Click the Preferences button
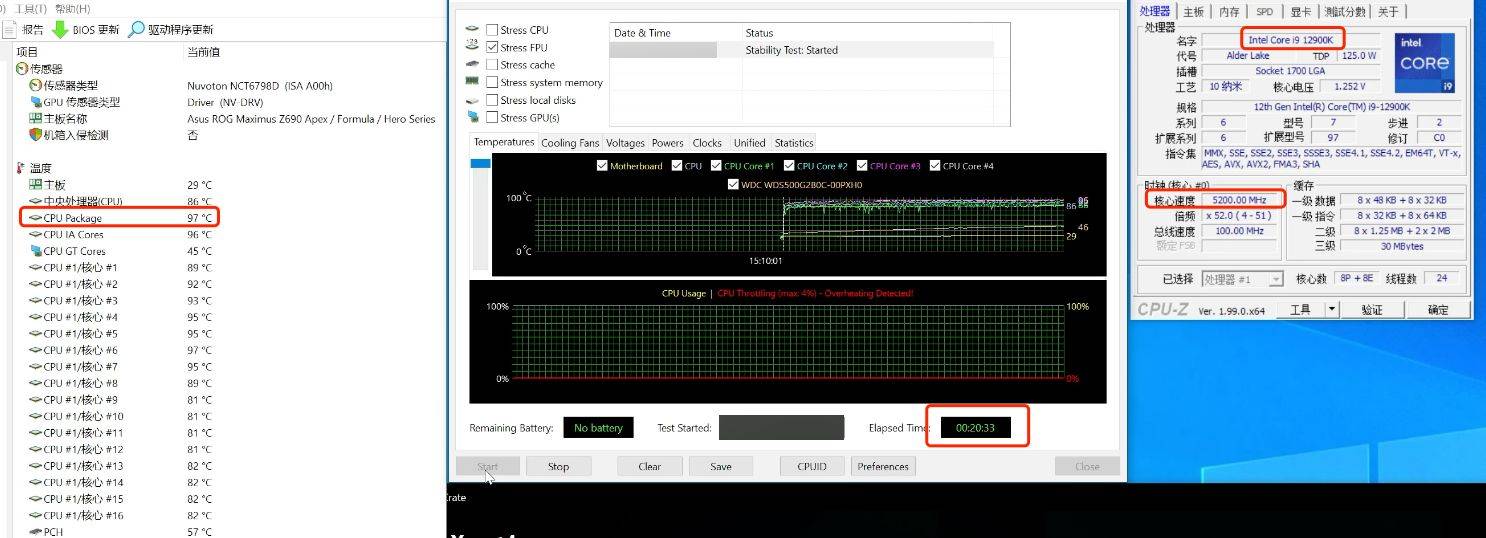 [x=883, y=467]
